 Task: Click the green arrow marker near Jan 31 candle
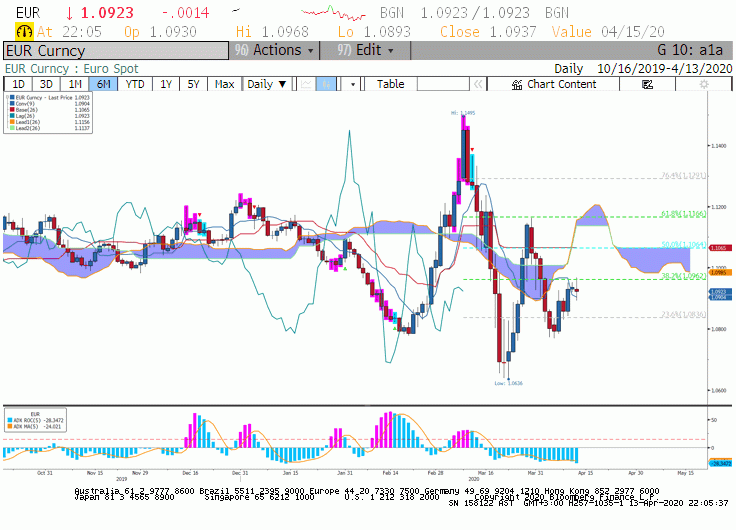(x=345, y=269)
